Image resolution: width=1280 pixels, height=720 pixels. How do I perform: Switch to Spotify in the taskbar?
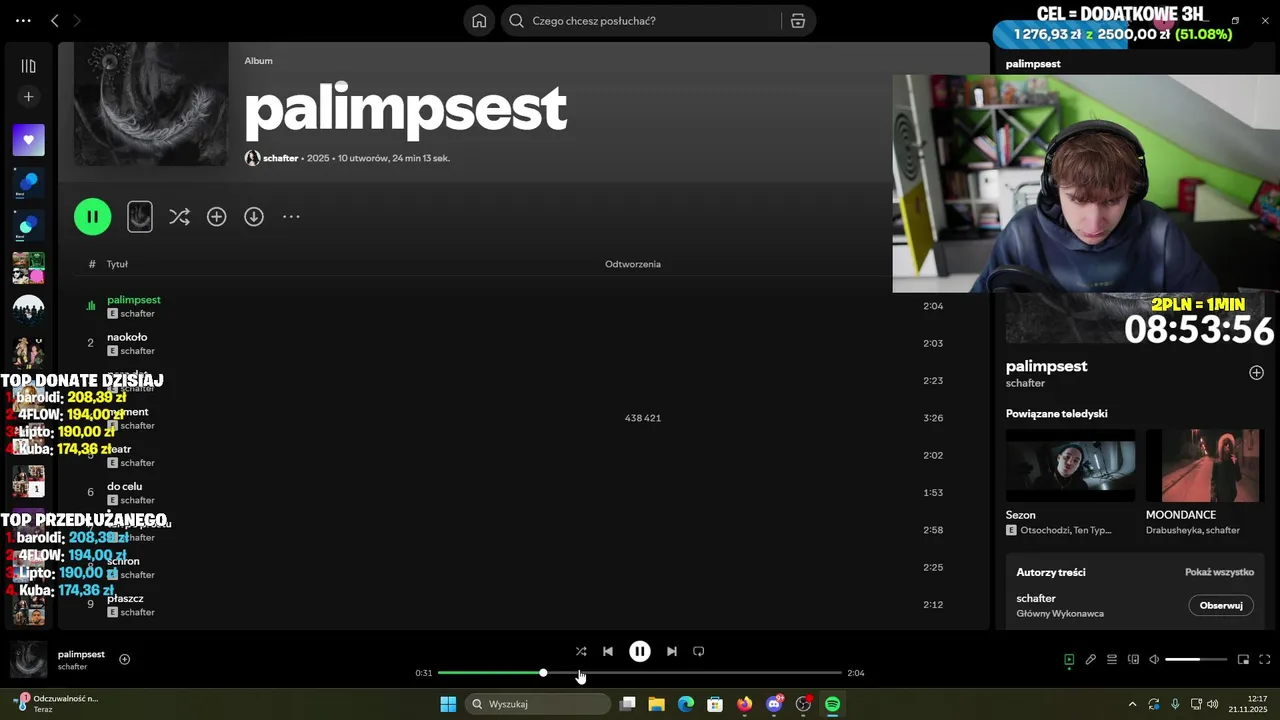click(832, 704)
